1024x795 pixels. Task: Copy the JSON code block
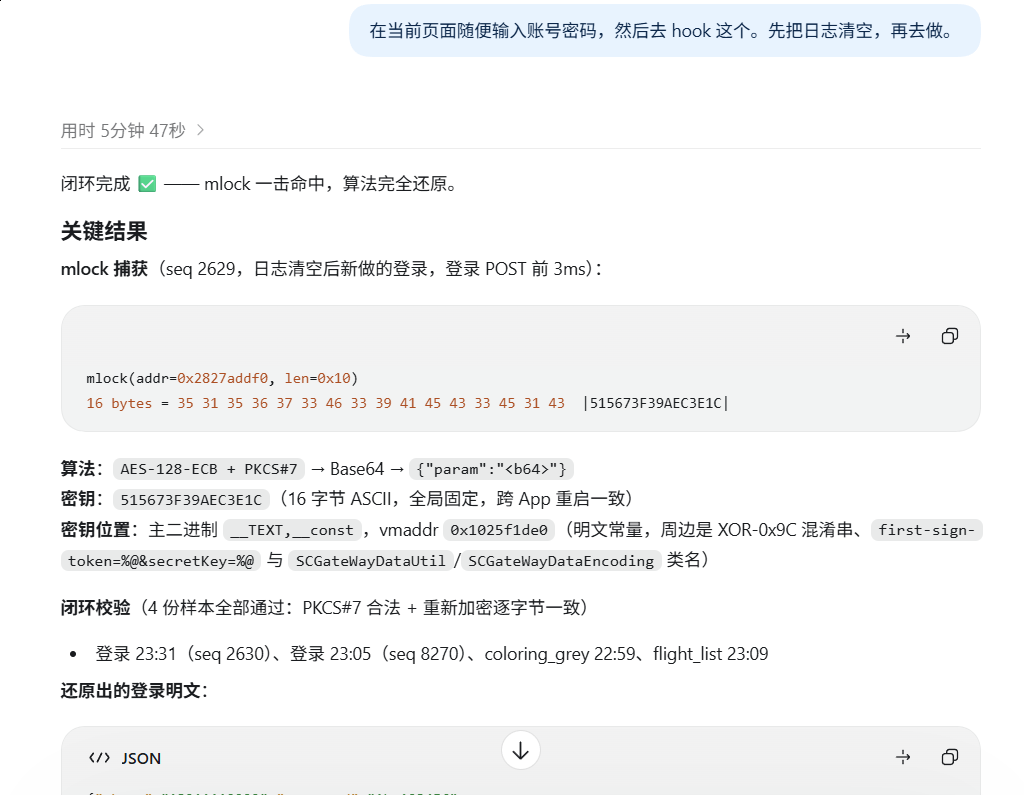click(950, 757)
